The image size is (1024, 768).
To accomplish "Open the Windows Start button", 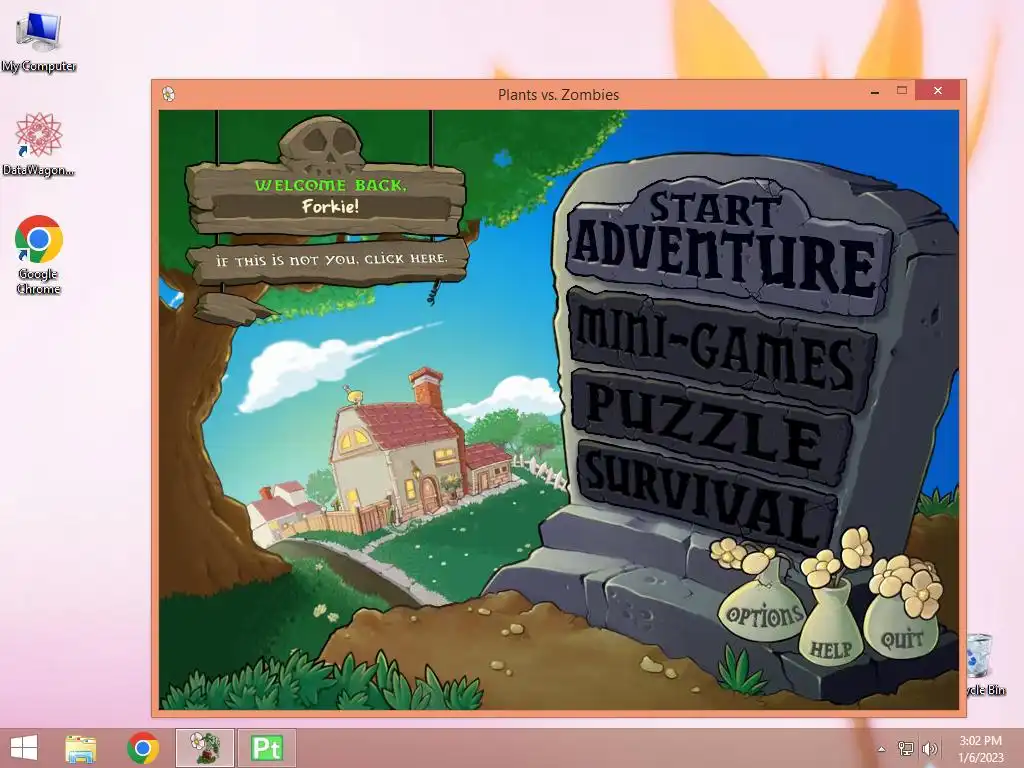I will click(x=24, y=748).
